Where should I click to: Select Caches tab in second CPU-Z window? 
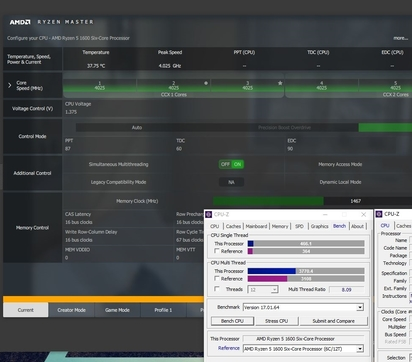[403, 226]
